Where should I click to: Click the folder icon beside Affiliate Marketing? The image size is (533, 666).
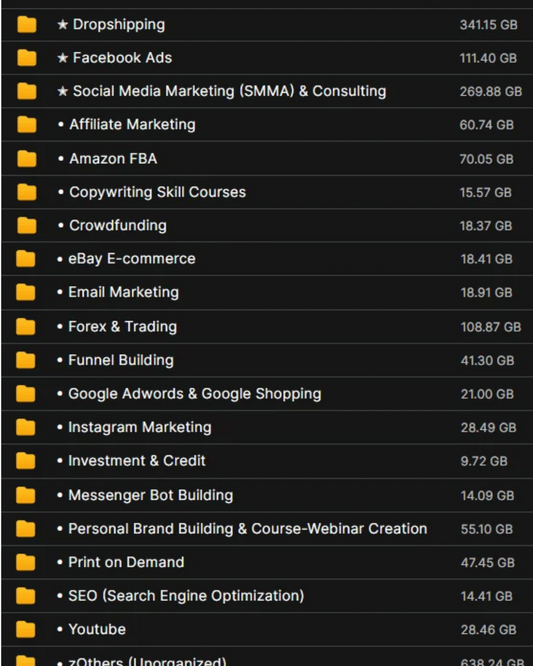(27, 125)
